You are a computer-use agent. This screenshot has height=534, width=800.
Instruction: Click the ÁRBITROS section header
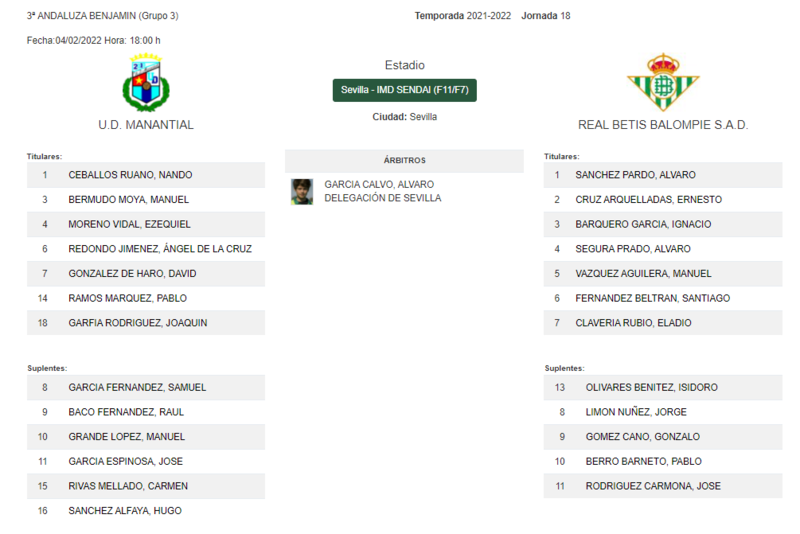coord(404,161)
